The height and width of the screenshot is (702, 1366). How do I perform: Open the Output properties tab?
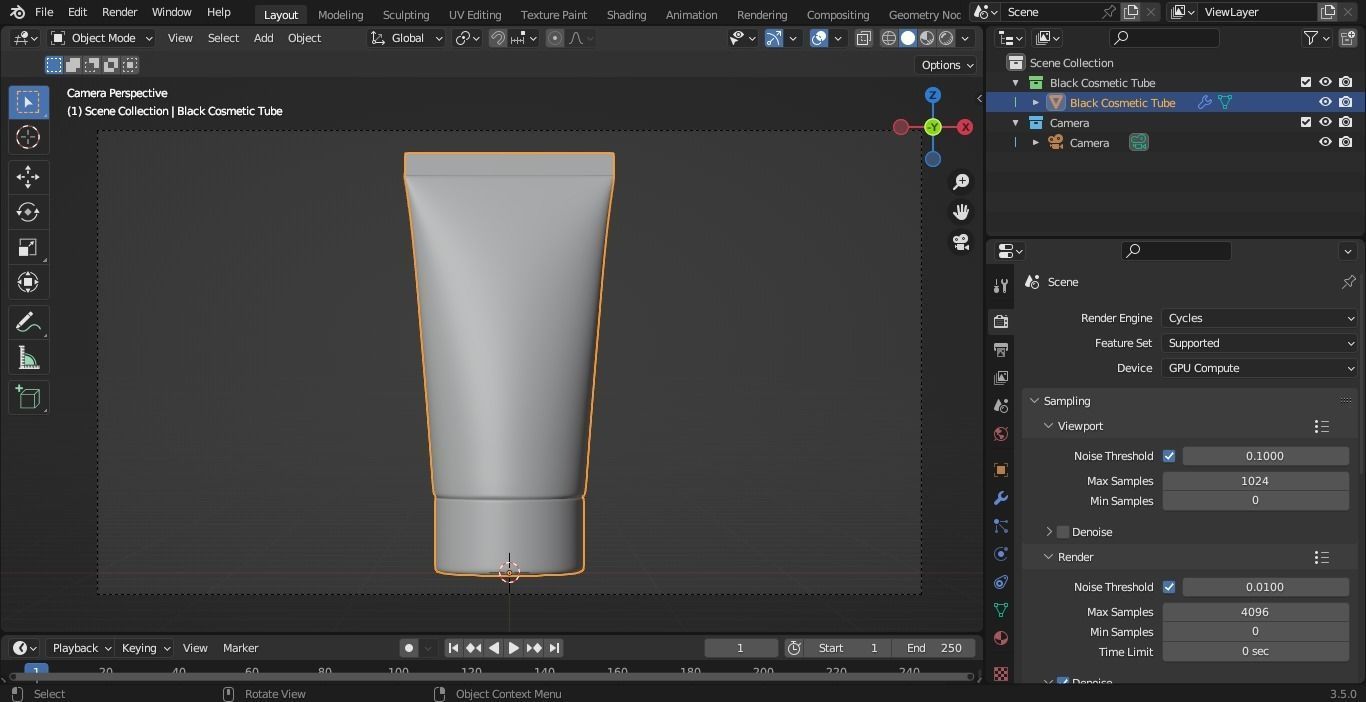click(1001, 349)
